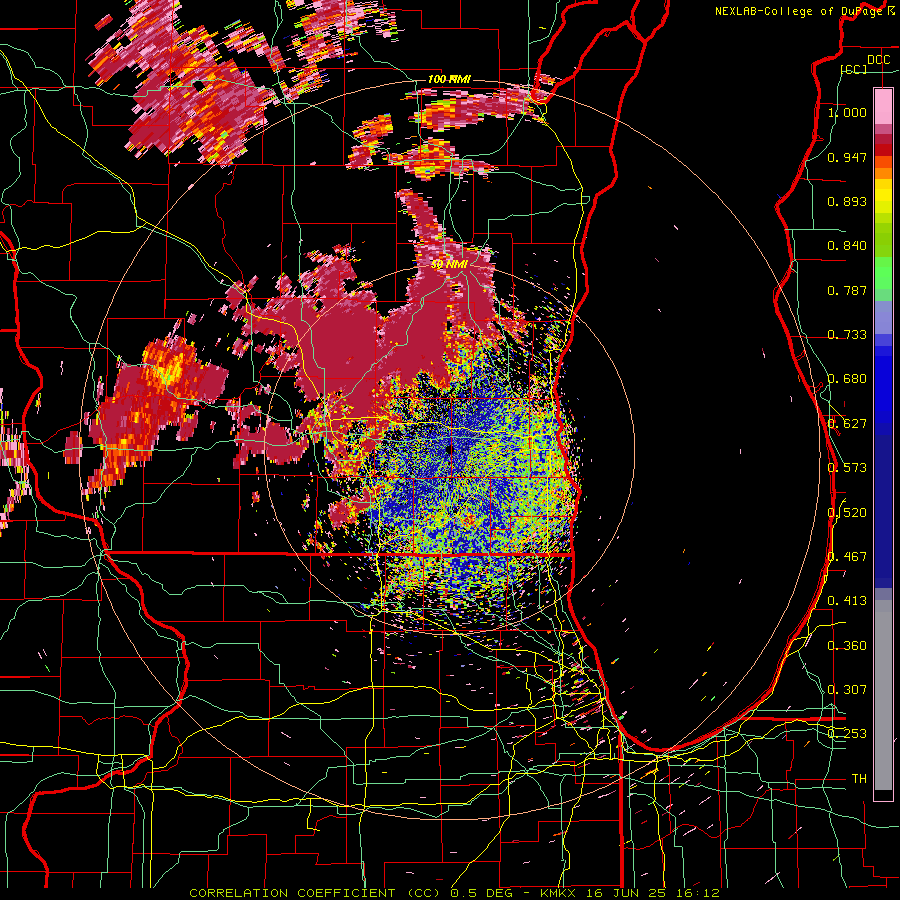This screenshot has height=900, width=900.
Task: Click the 0.840 legend value
Action: (x=847, y=246)
